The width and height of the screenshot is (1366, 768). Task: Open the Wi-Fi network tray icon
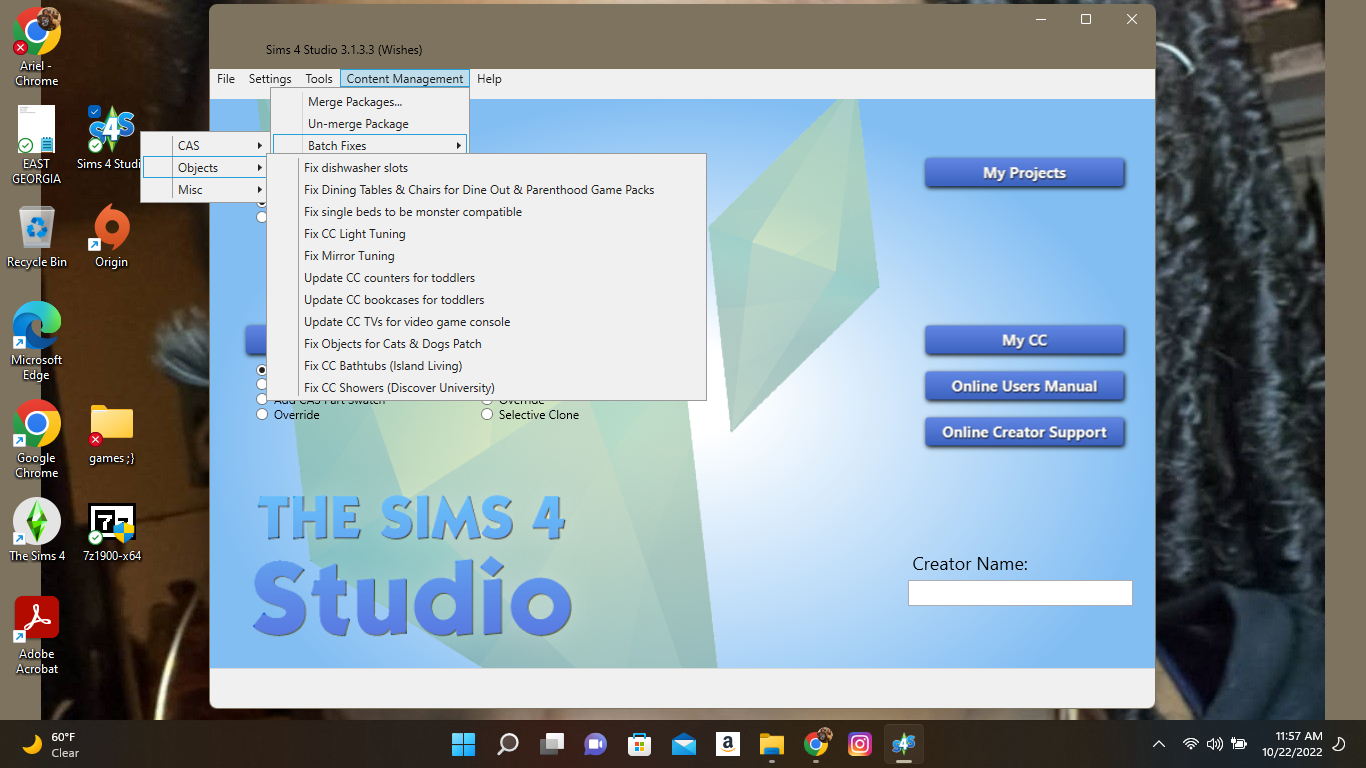1191,744
